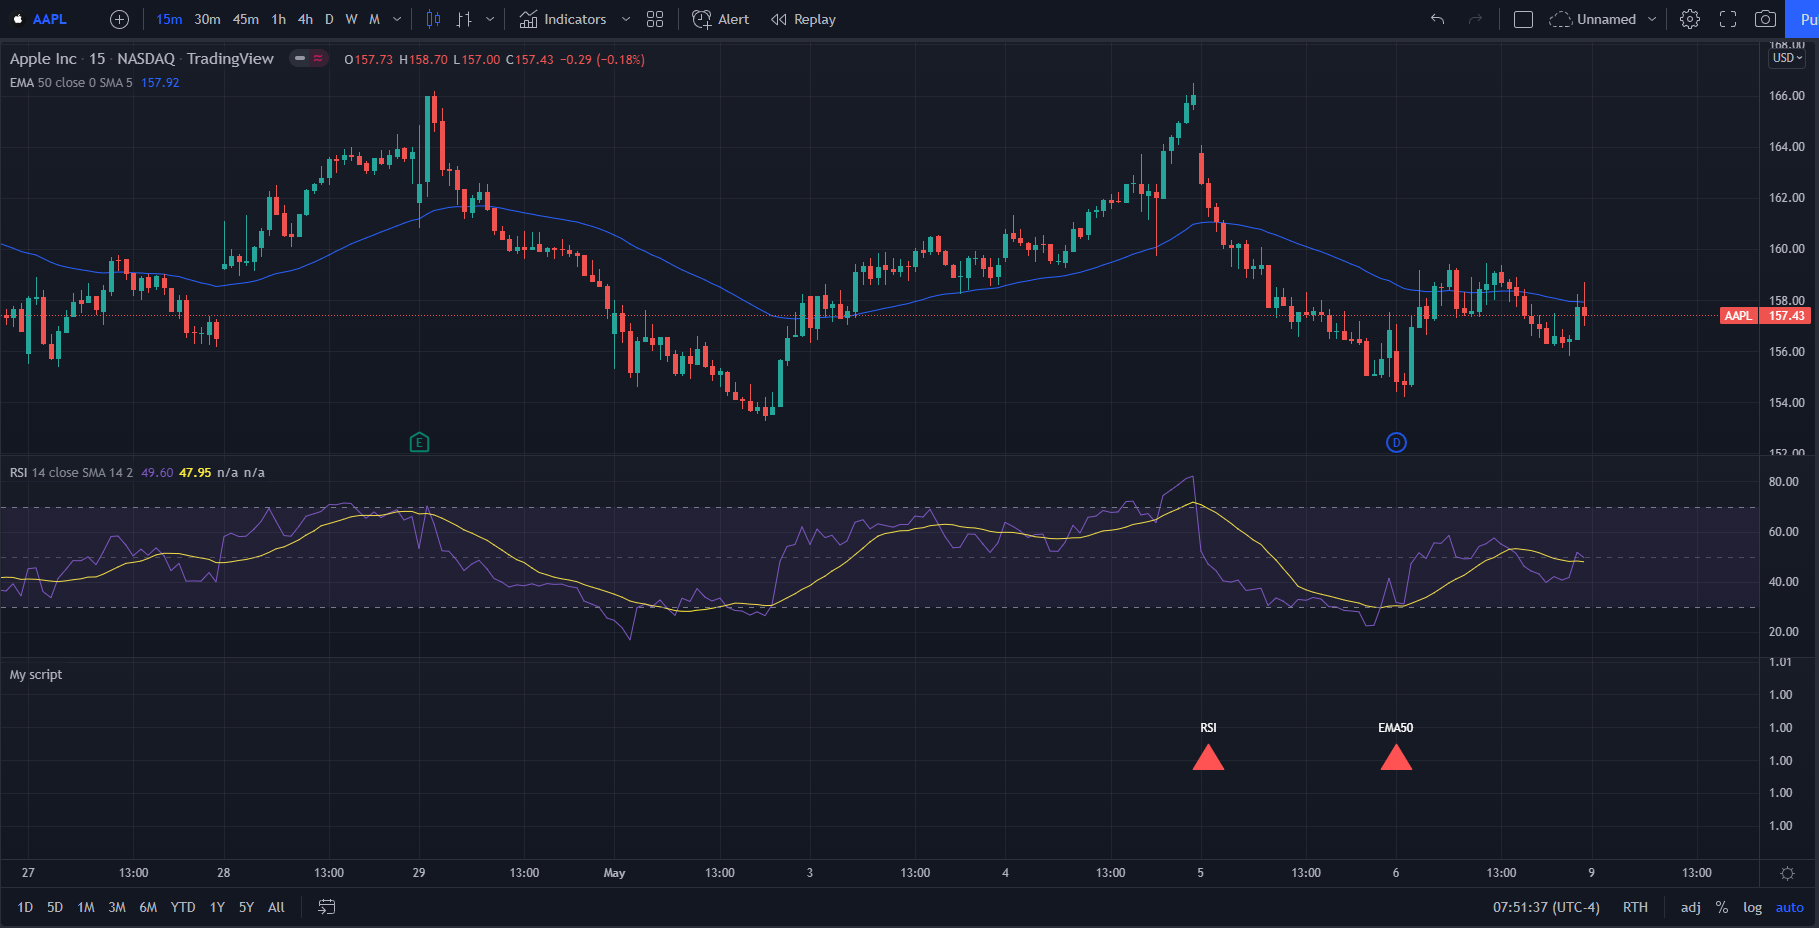The height and width of the screenshot is (928, 1819).
Task: Open chart settings gear icon
Action: [1690, 19]
